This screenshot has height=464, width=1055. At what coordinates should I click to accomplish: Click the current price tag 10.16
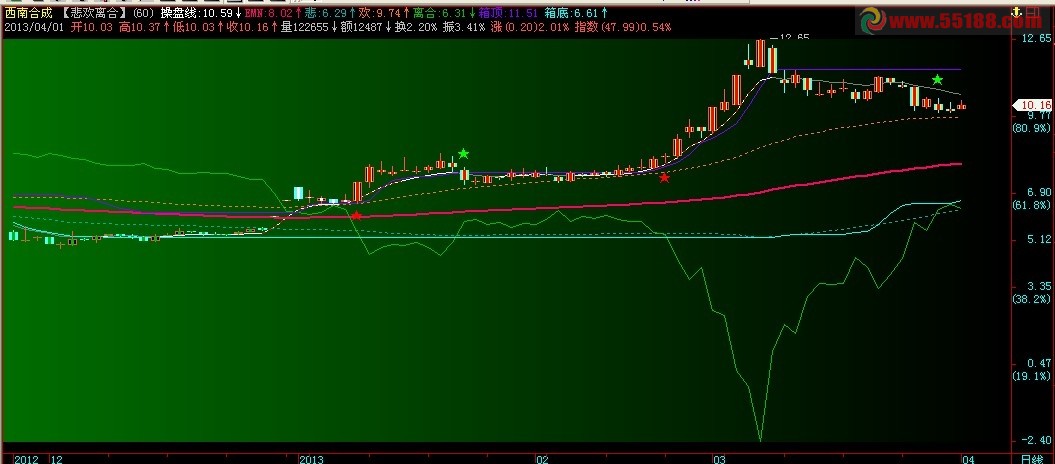point(1033,105)
